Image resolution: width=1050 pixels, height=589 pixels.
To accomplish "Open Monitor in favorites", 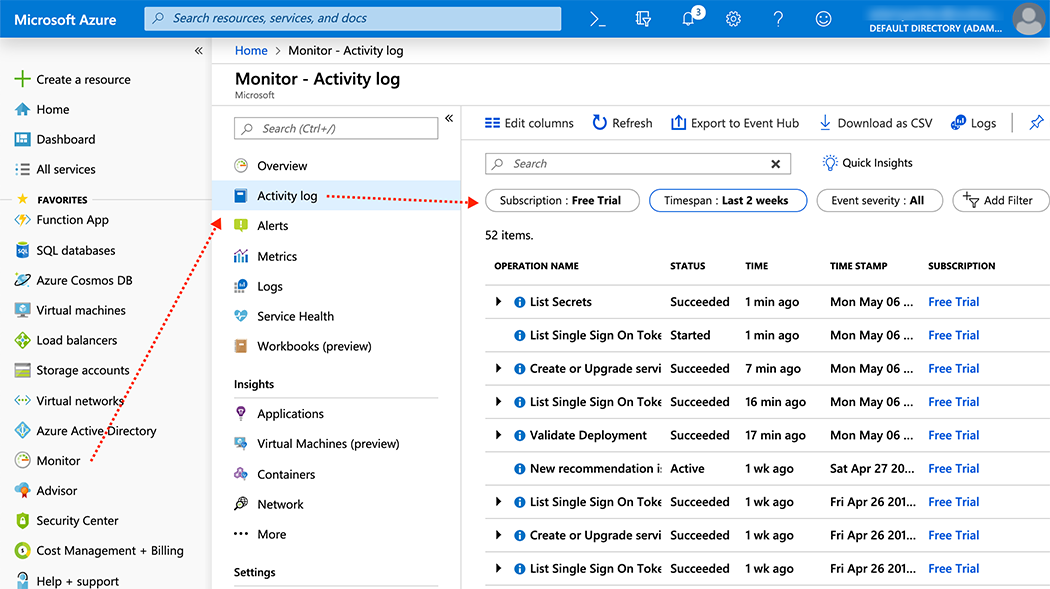I will coord(48,460).
